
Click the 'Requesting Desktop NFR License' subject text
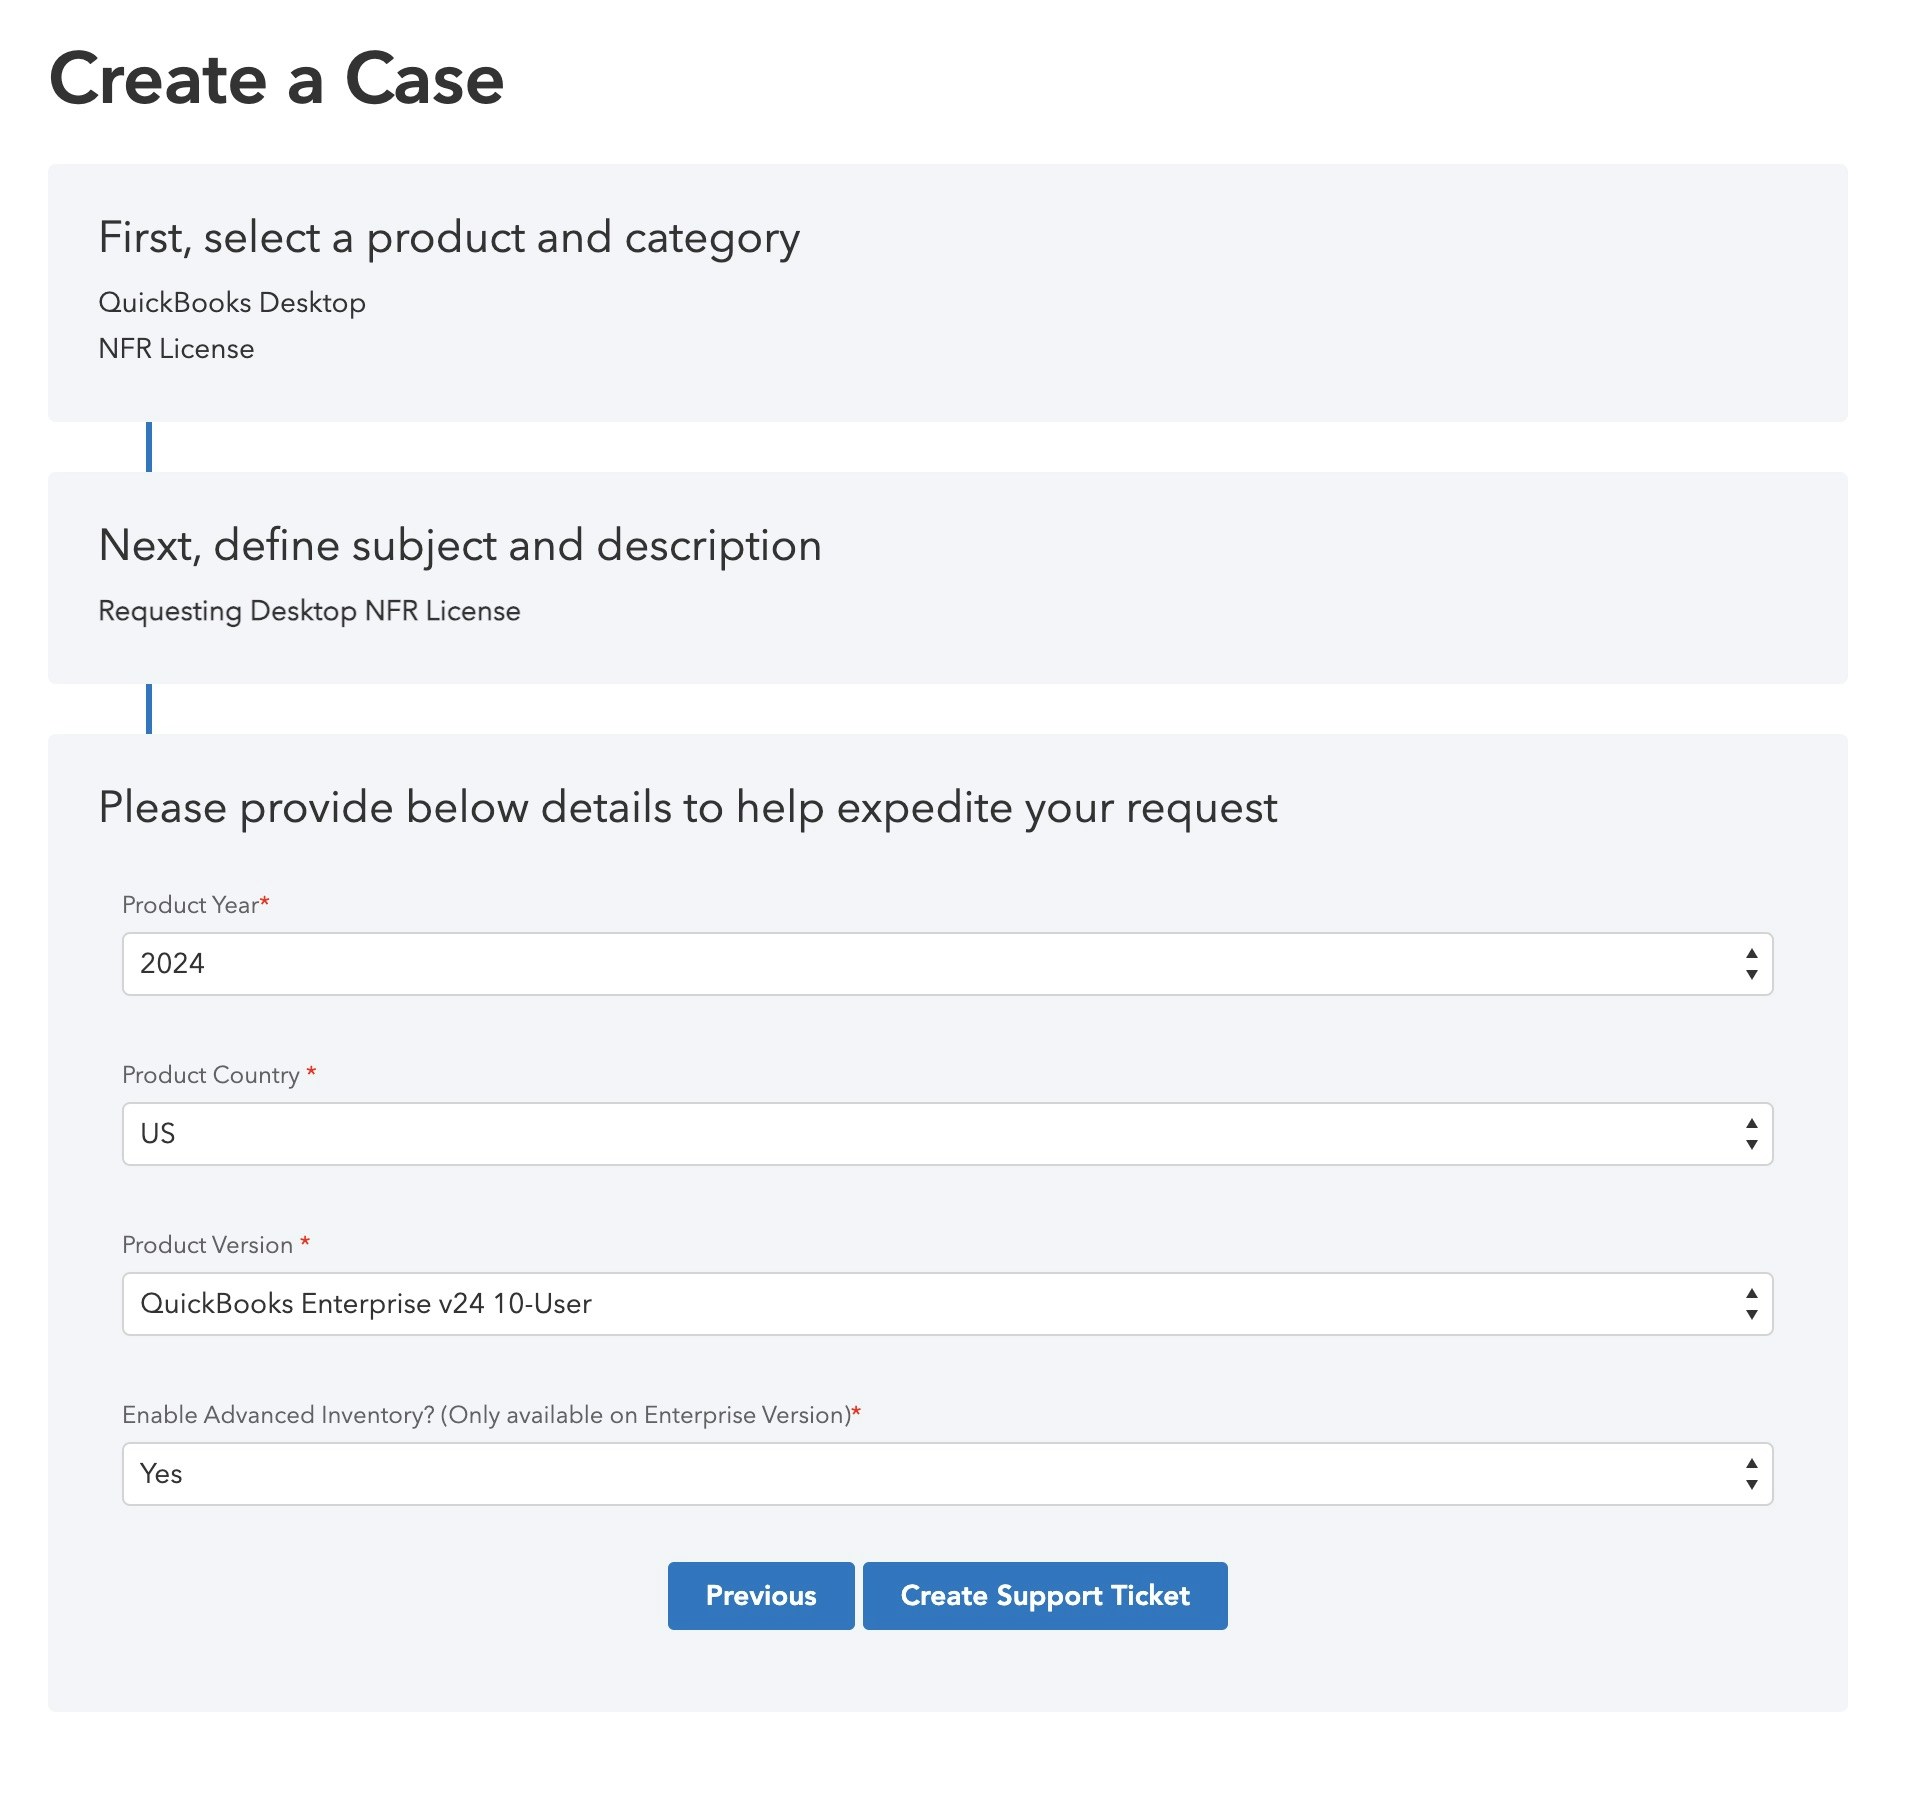[x=309, y=611]
